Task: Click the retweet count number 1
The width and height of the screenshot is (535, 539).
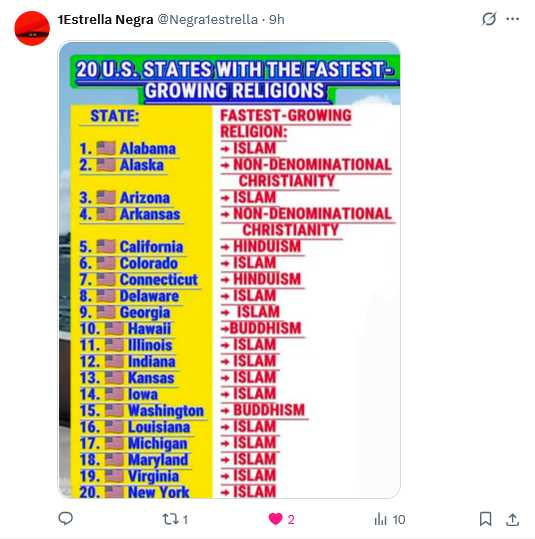Action: click(185, 519)
